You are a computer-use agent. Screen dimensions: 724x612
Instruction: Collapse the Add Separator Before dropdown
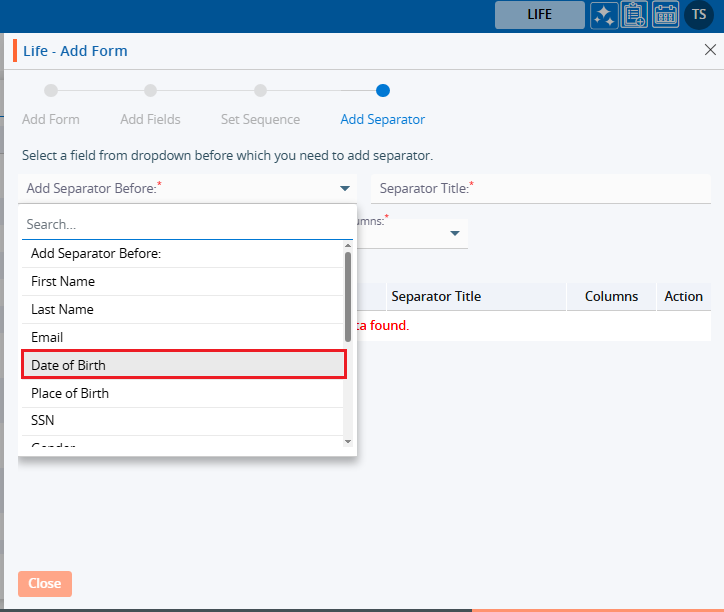point(344,188)
